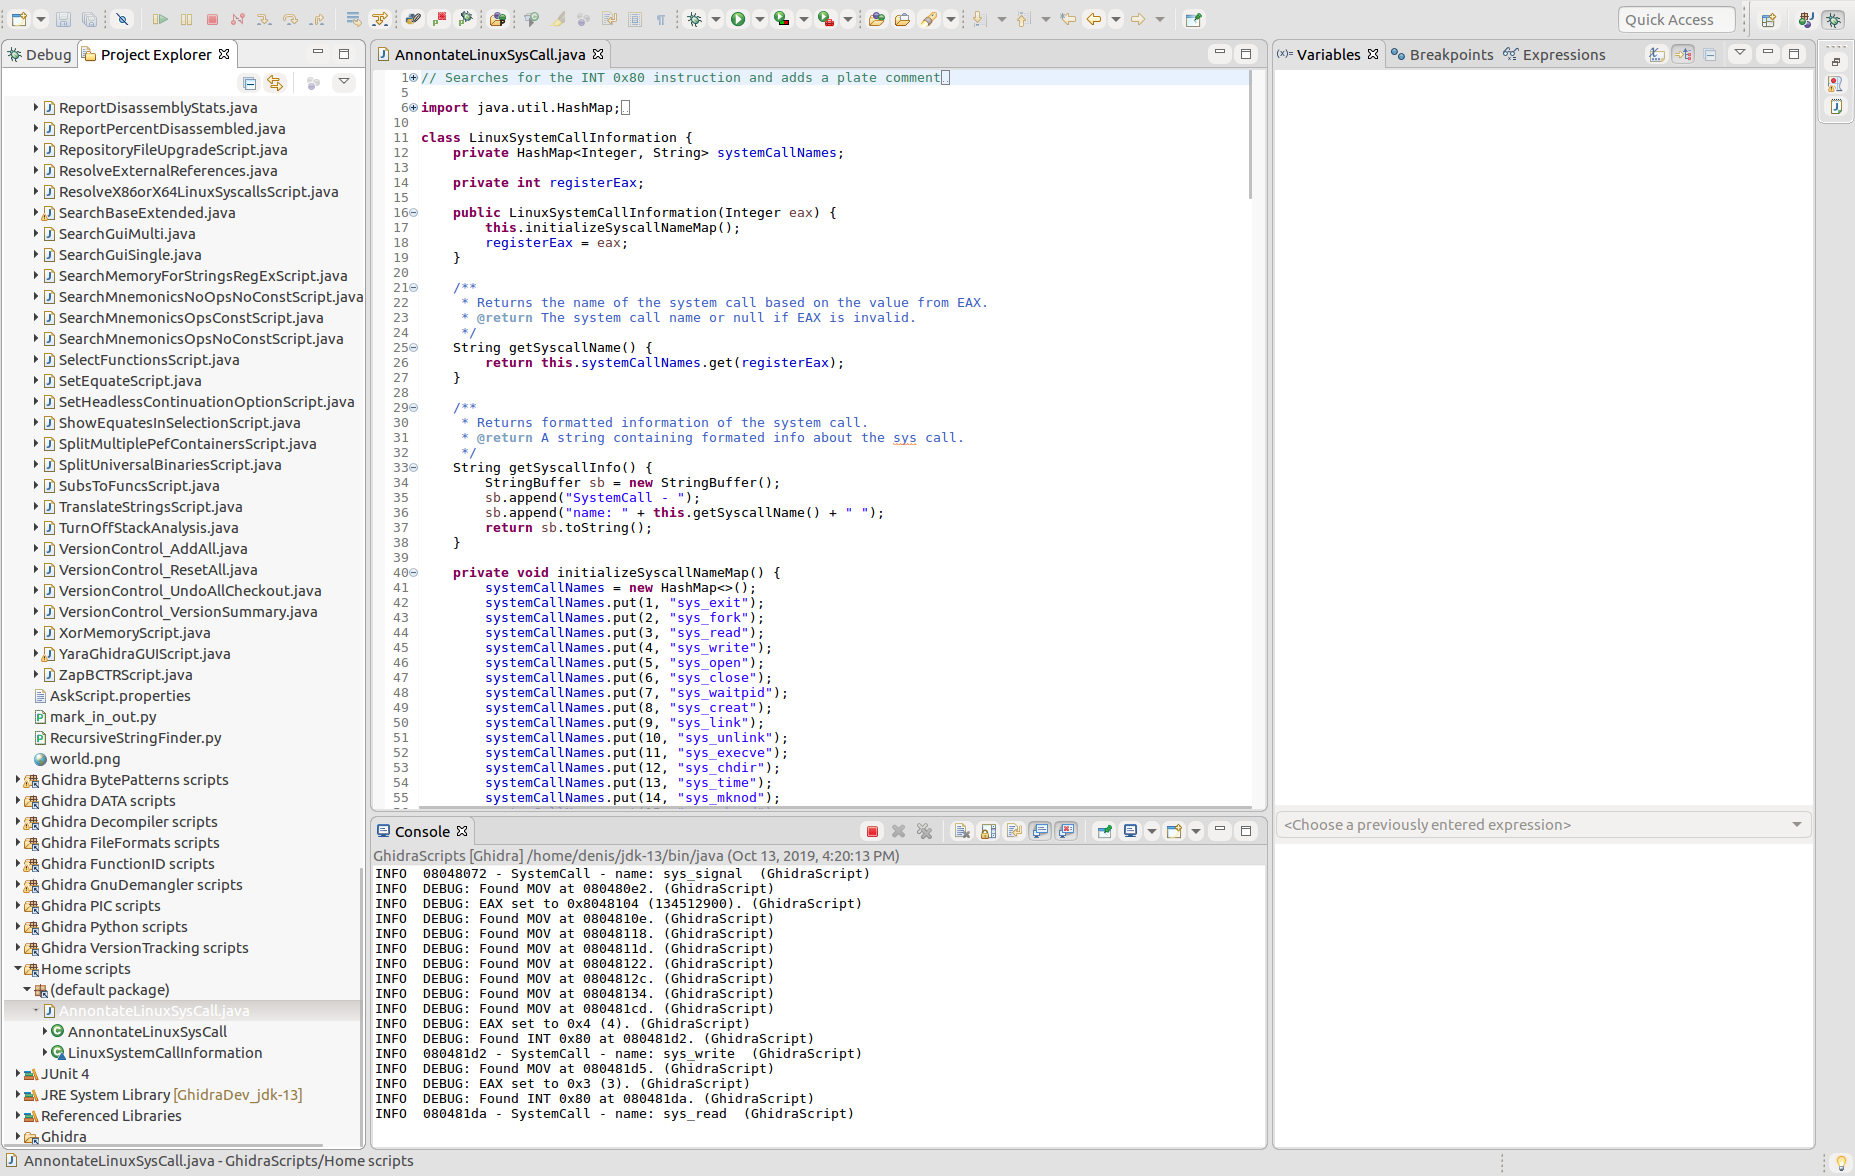The width and height of the screenshot is (1855, 1176).
Task: Click the Collapse All icon in Project Explorer
Action: pos(249,83)
